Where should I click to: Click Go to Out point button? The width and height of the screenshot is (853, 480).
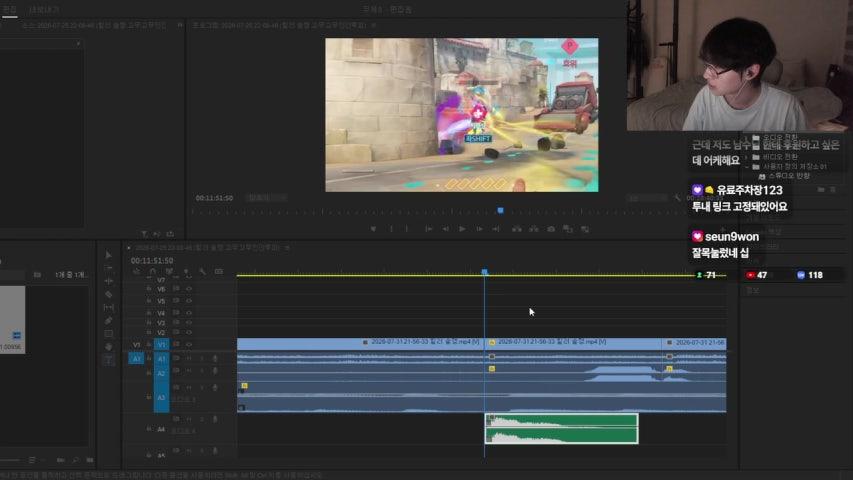[x=496, y=229]
